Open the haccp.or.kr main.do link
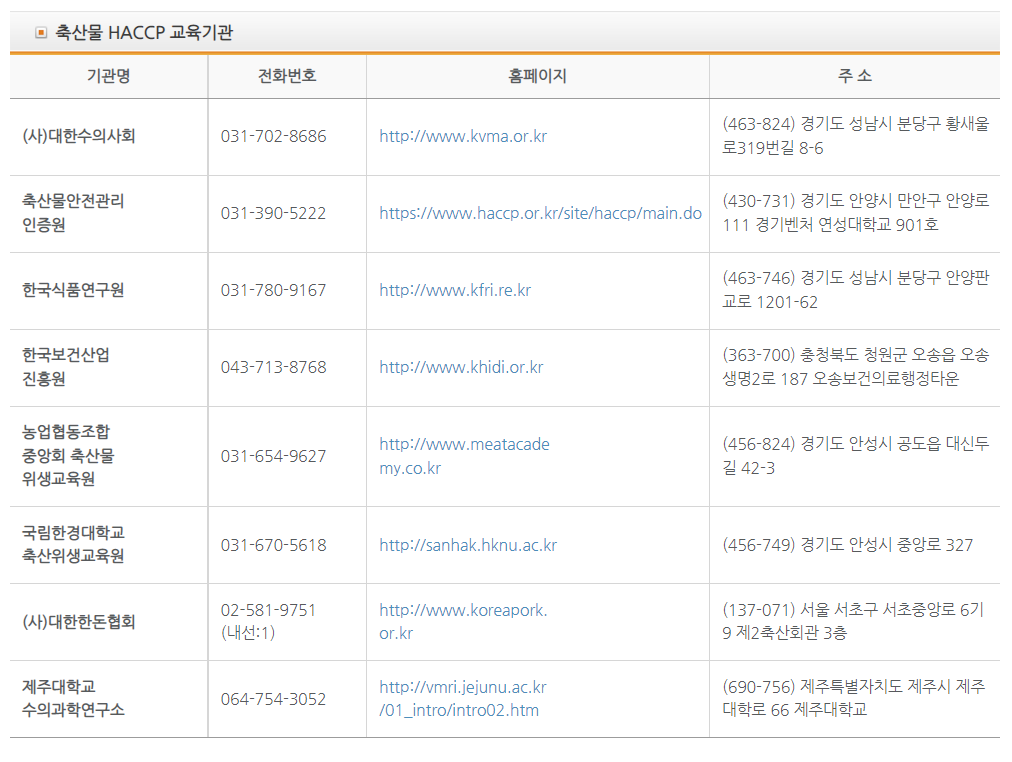The image size is (1012, 762). [x=540, y=213]
